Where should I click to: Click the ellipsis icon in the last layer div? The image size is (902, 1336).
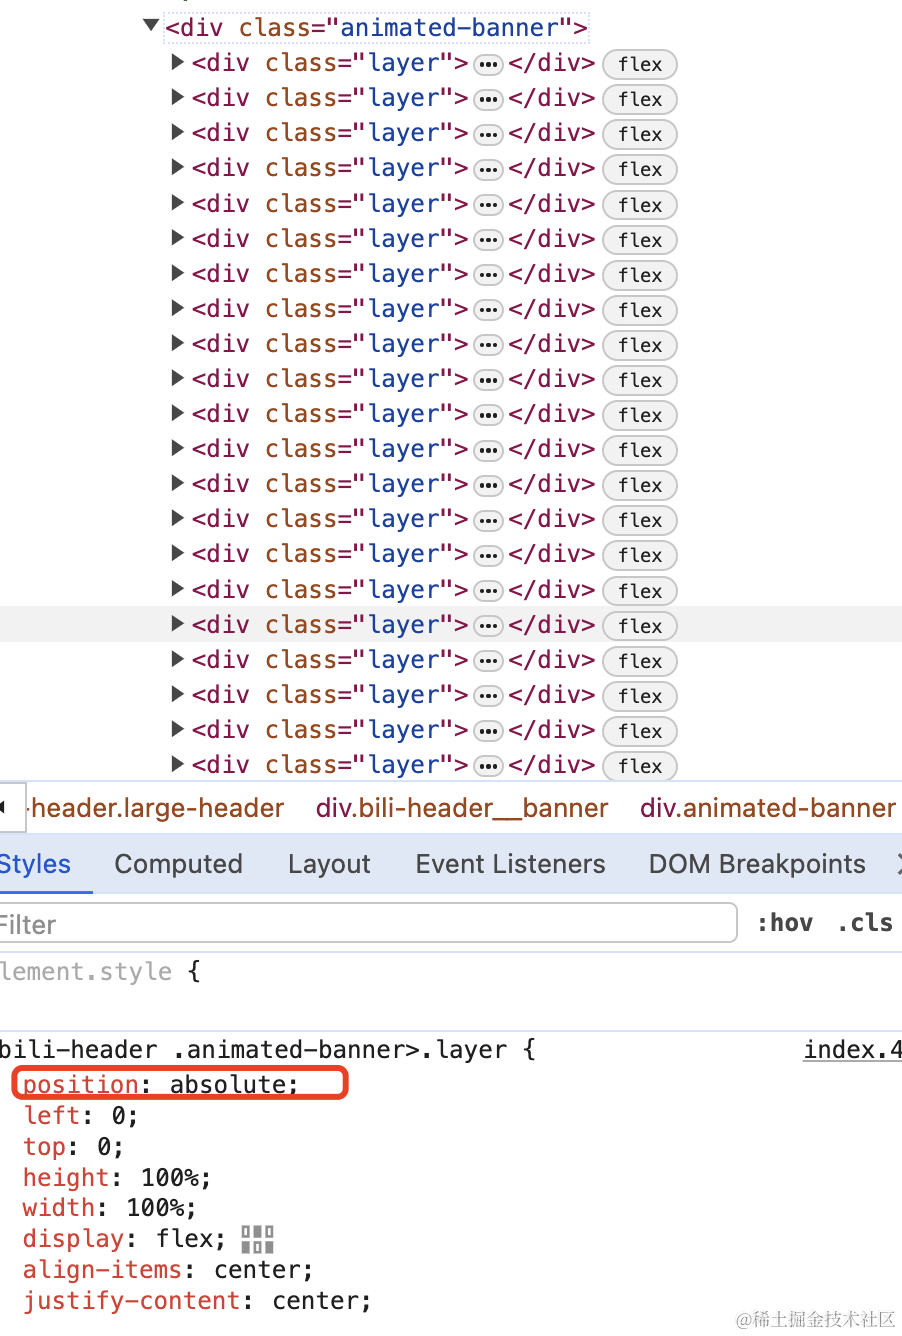pyautogui.click(x=488, y=766)
